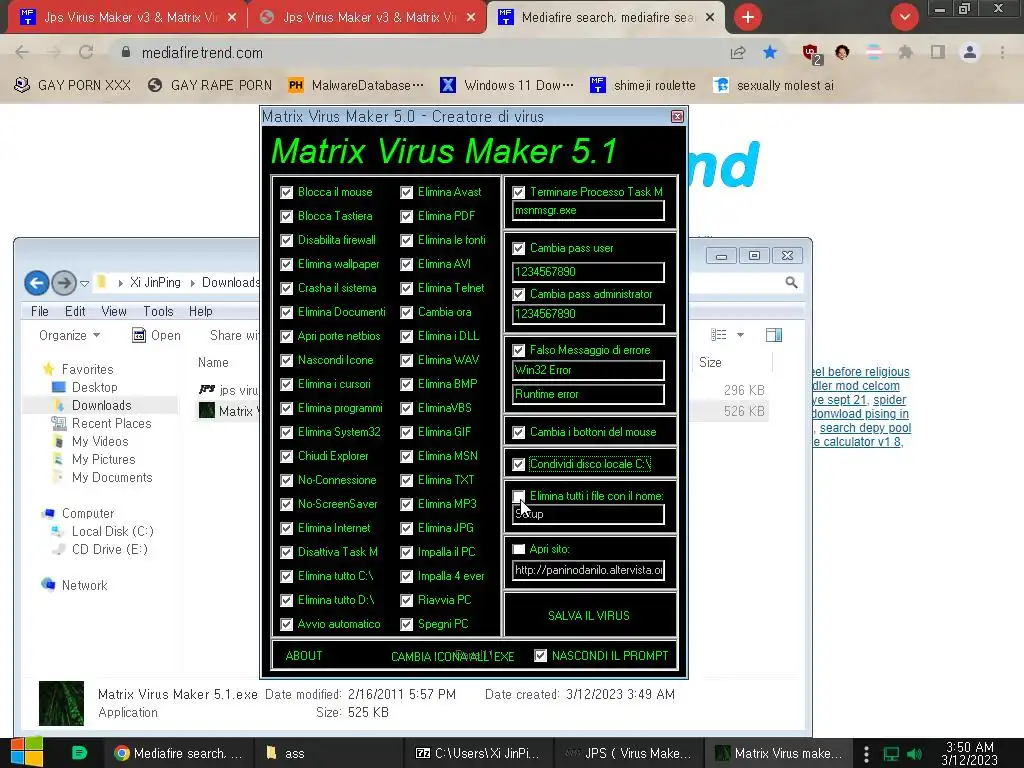Click uBlock shield extension icon
The image size is (1024, 768).
[x=812, y=54]
